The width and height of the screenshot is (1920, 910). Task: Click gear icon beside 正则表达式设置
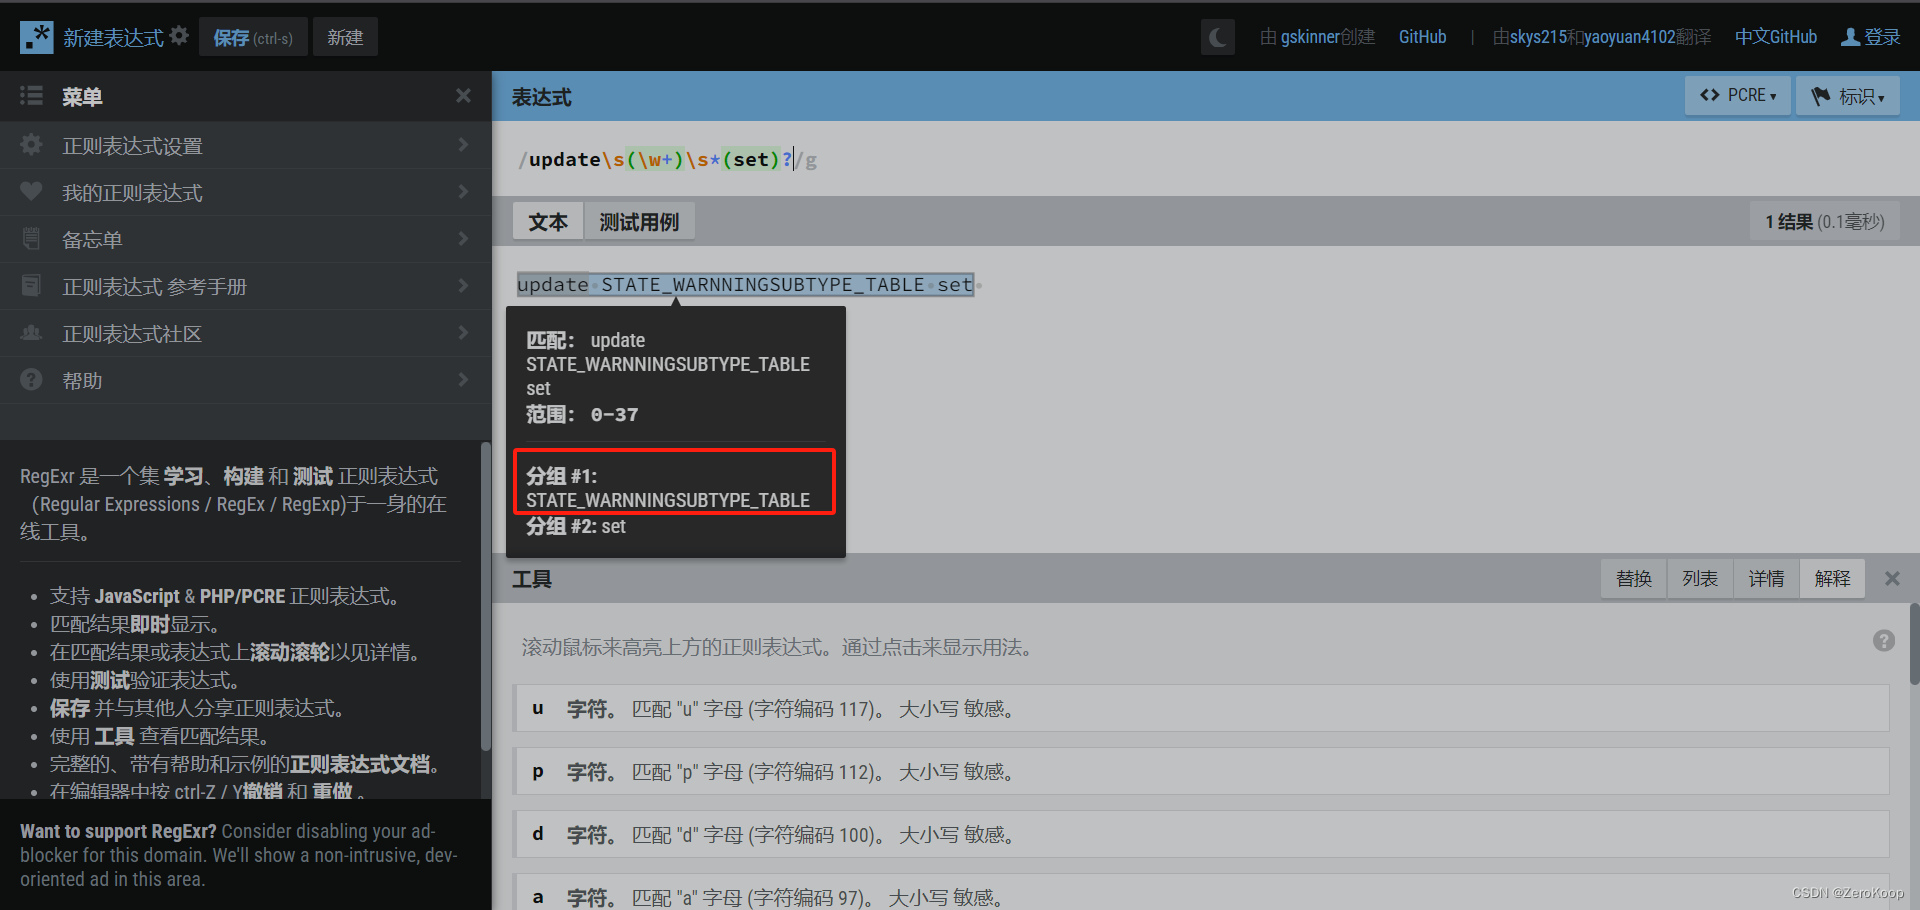pos(31,145)
